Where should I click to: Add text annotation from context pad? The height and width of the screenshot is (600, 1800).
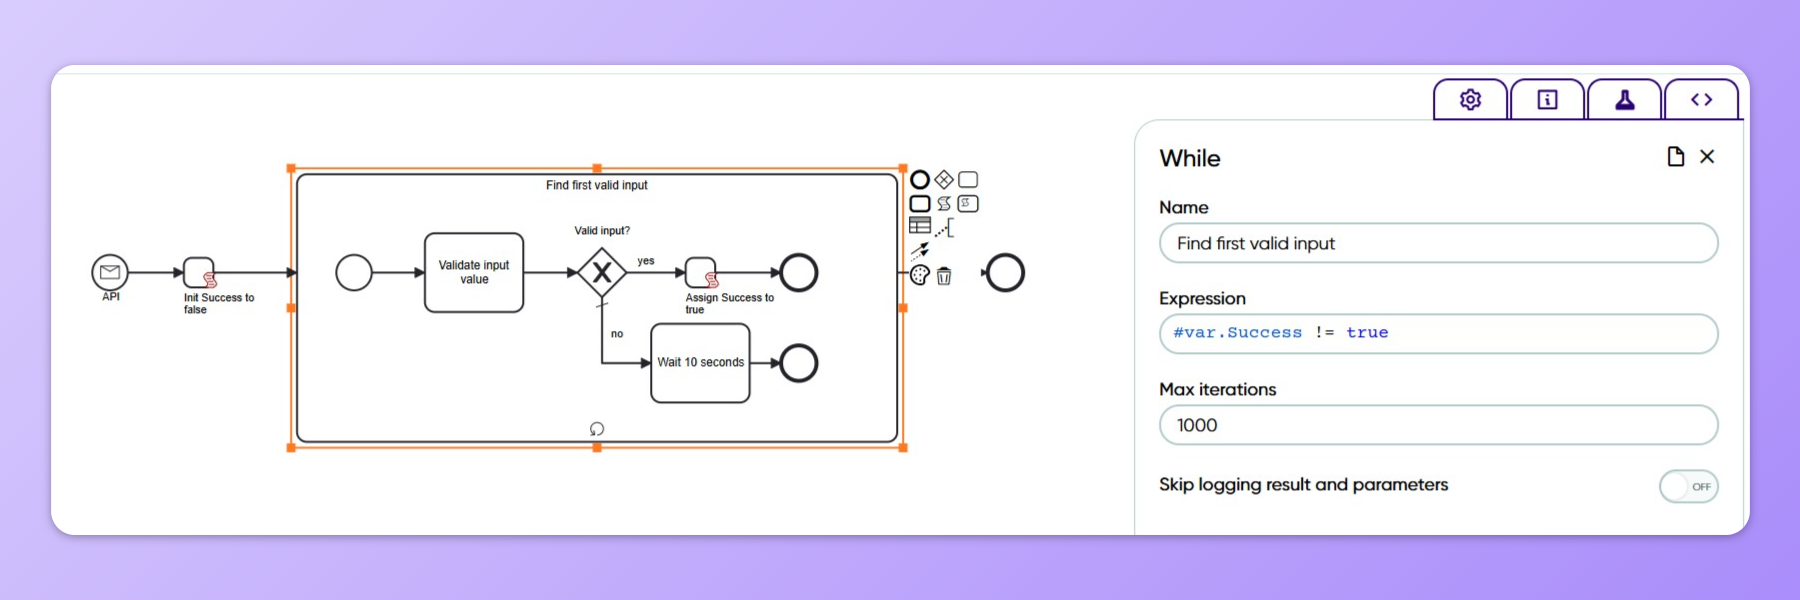click(x=944, y=228)
